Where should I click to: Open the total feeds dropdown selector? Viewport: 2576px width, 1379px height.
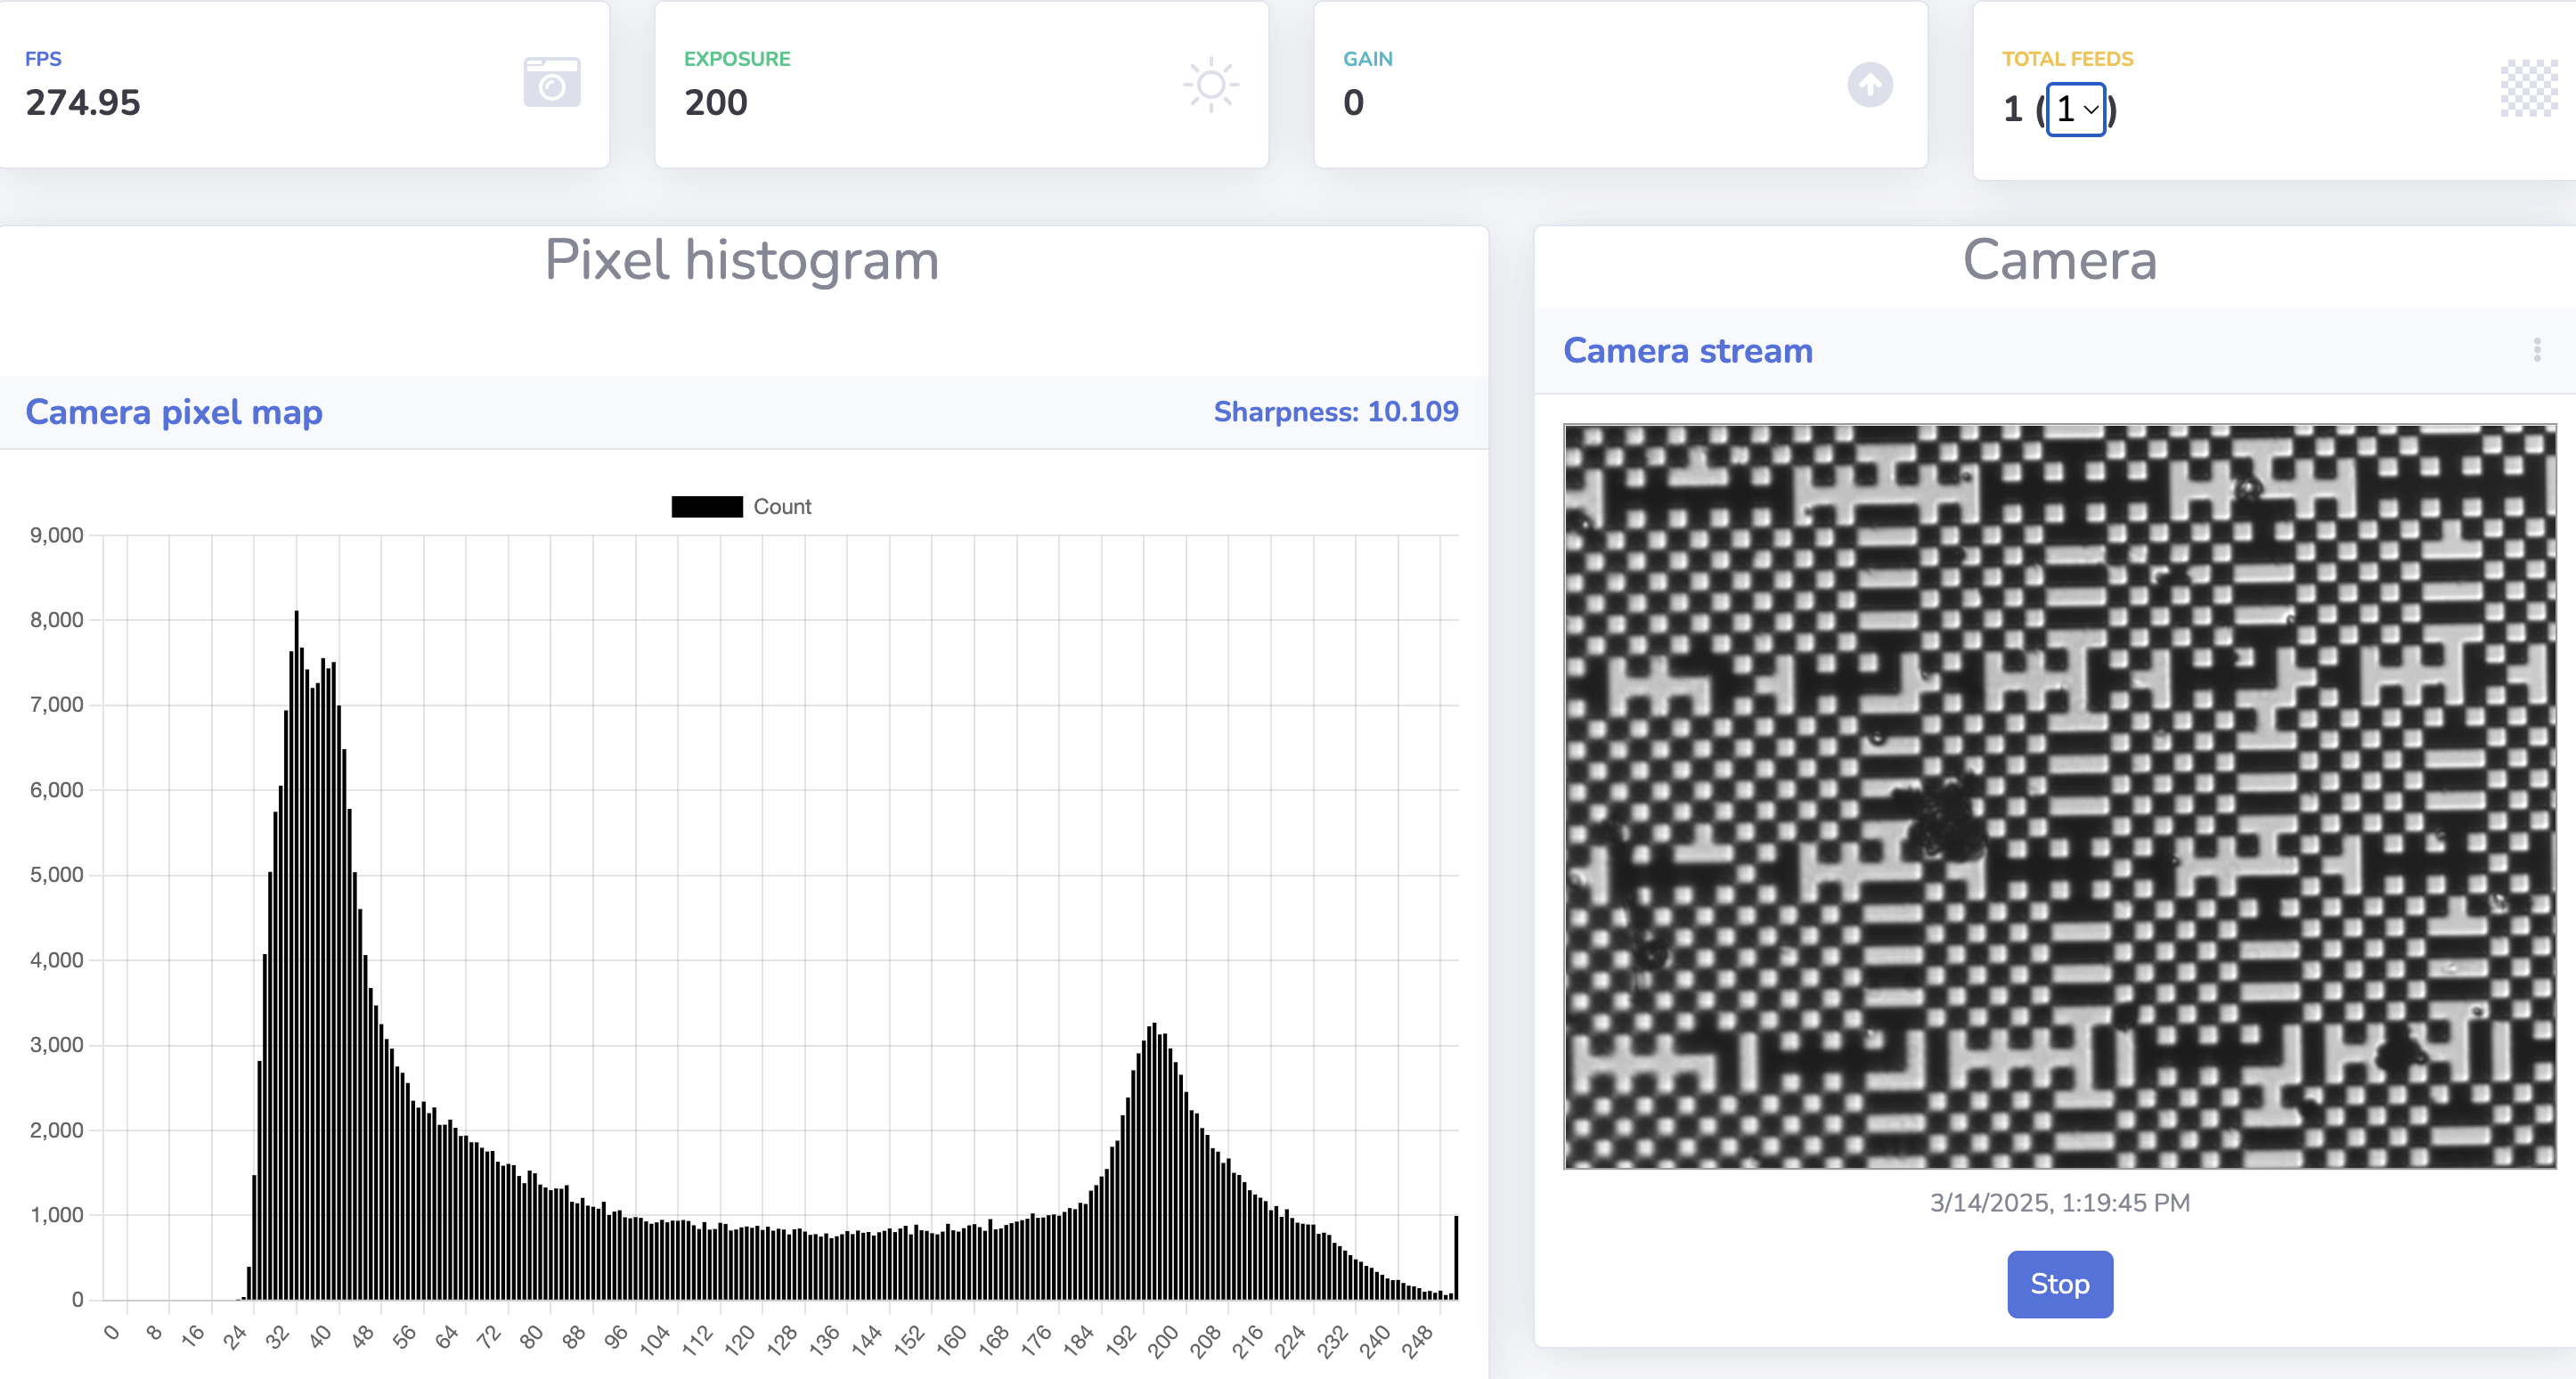click(x=2076, y=109)
